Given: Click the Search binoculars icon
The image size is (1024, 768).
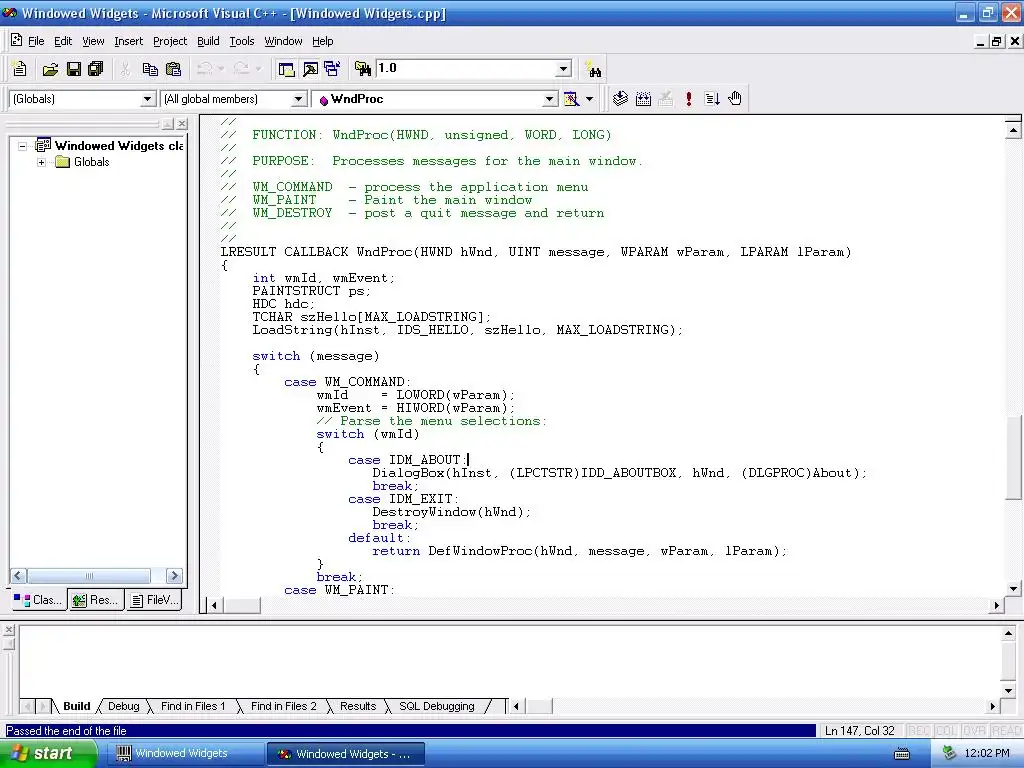Looking at the screenshot, I should pos(594,69).
